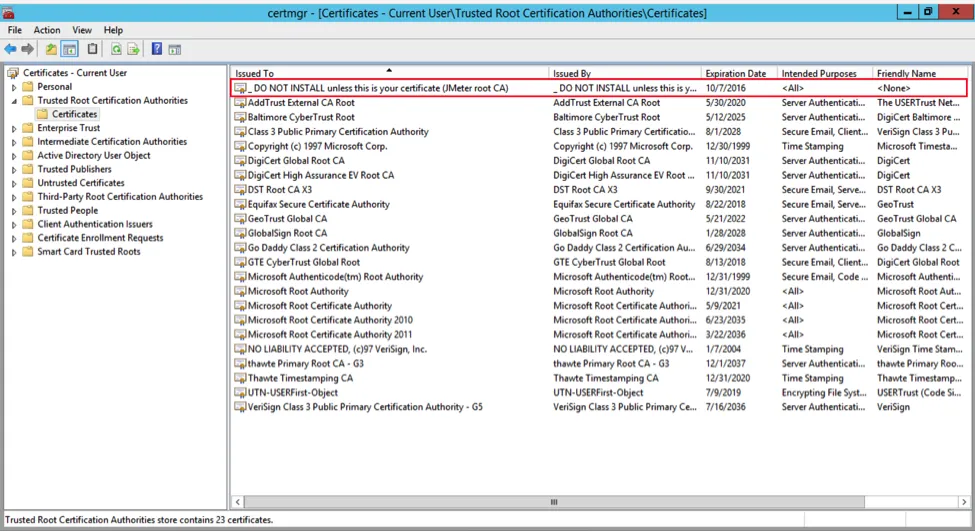Image resolution: width=975 pixels, height=532 pixels.
Task: Select the thawte Primary Root CA - G3 row
Action: coord(600,364)
